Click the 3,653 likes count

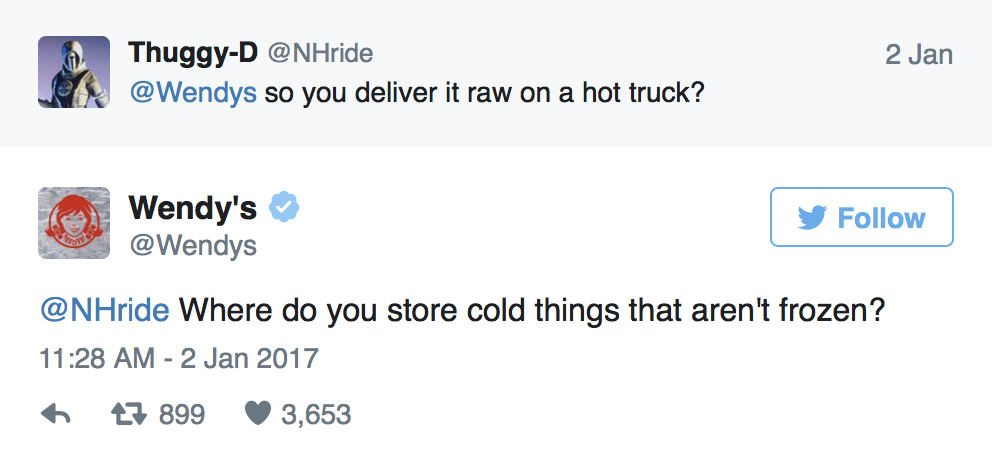coord(316,414)
